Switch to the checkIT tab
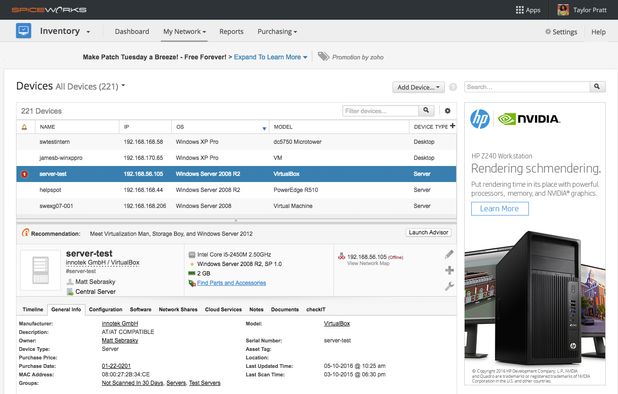Image resolution: width=618 pixels, height=394 pixels. point(316,310)
